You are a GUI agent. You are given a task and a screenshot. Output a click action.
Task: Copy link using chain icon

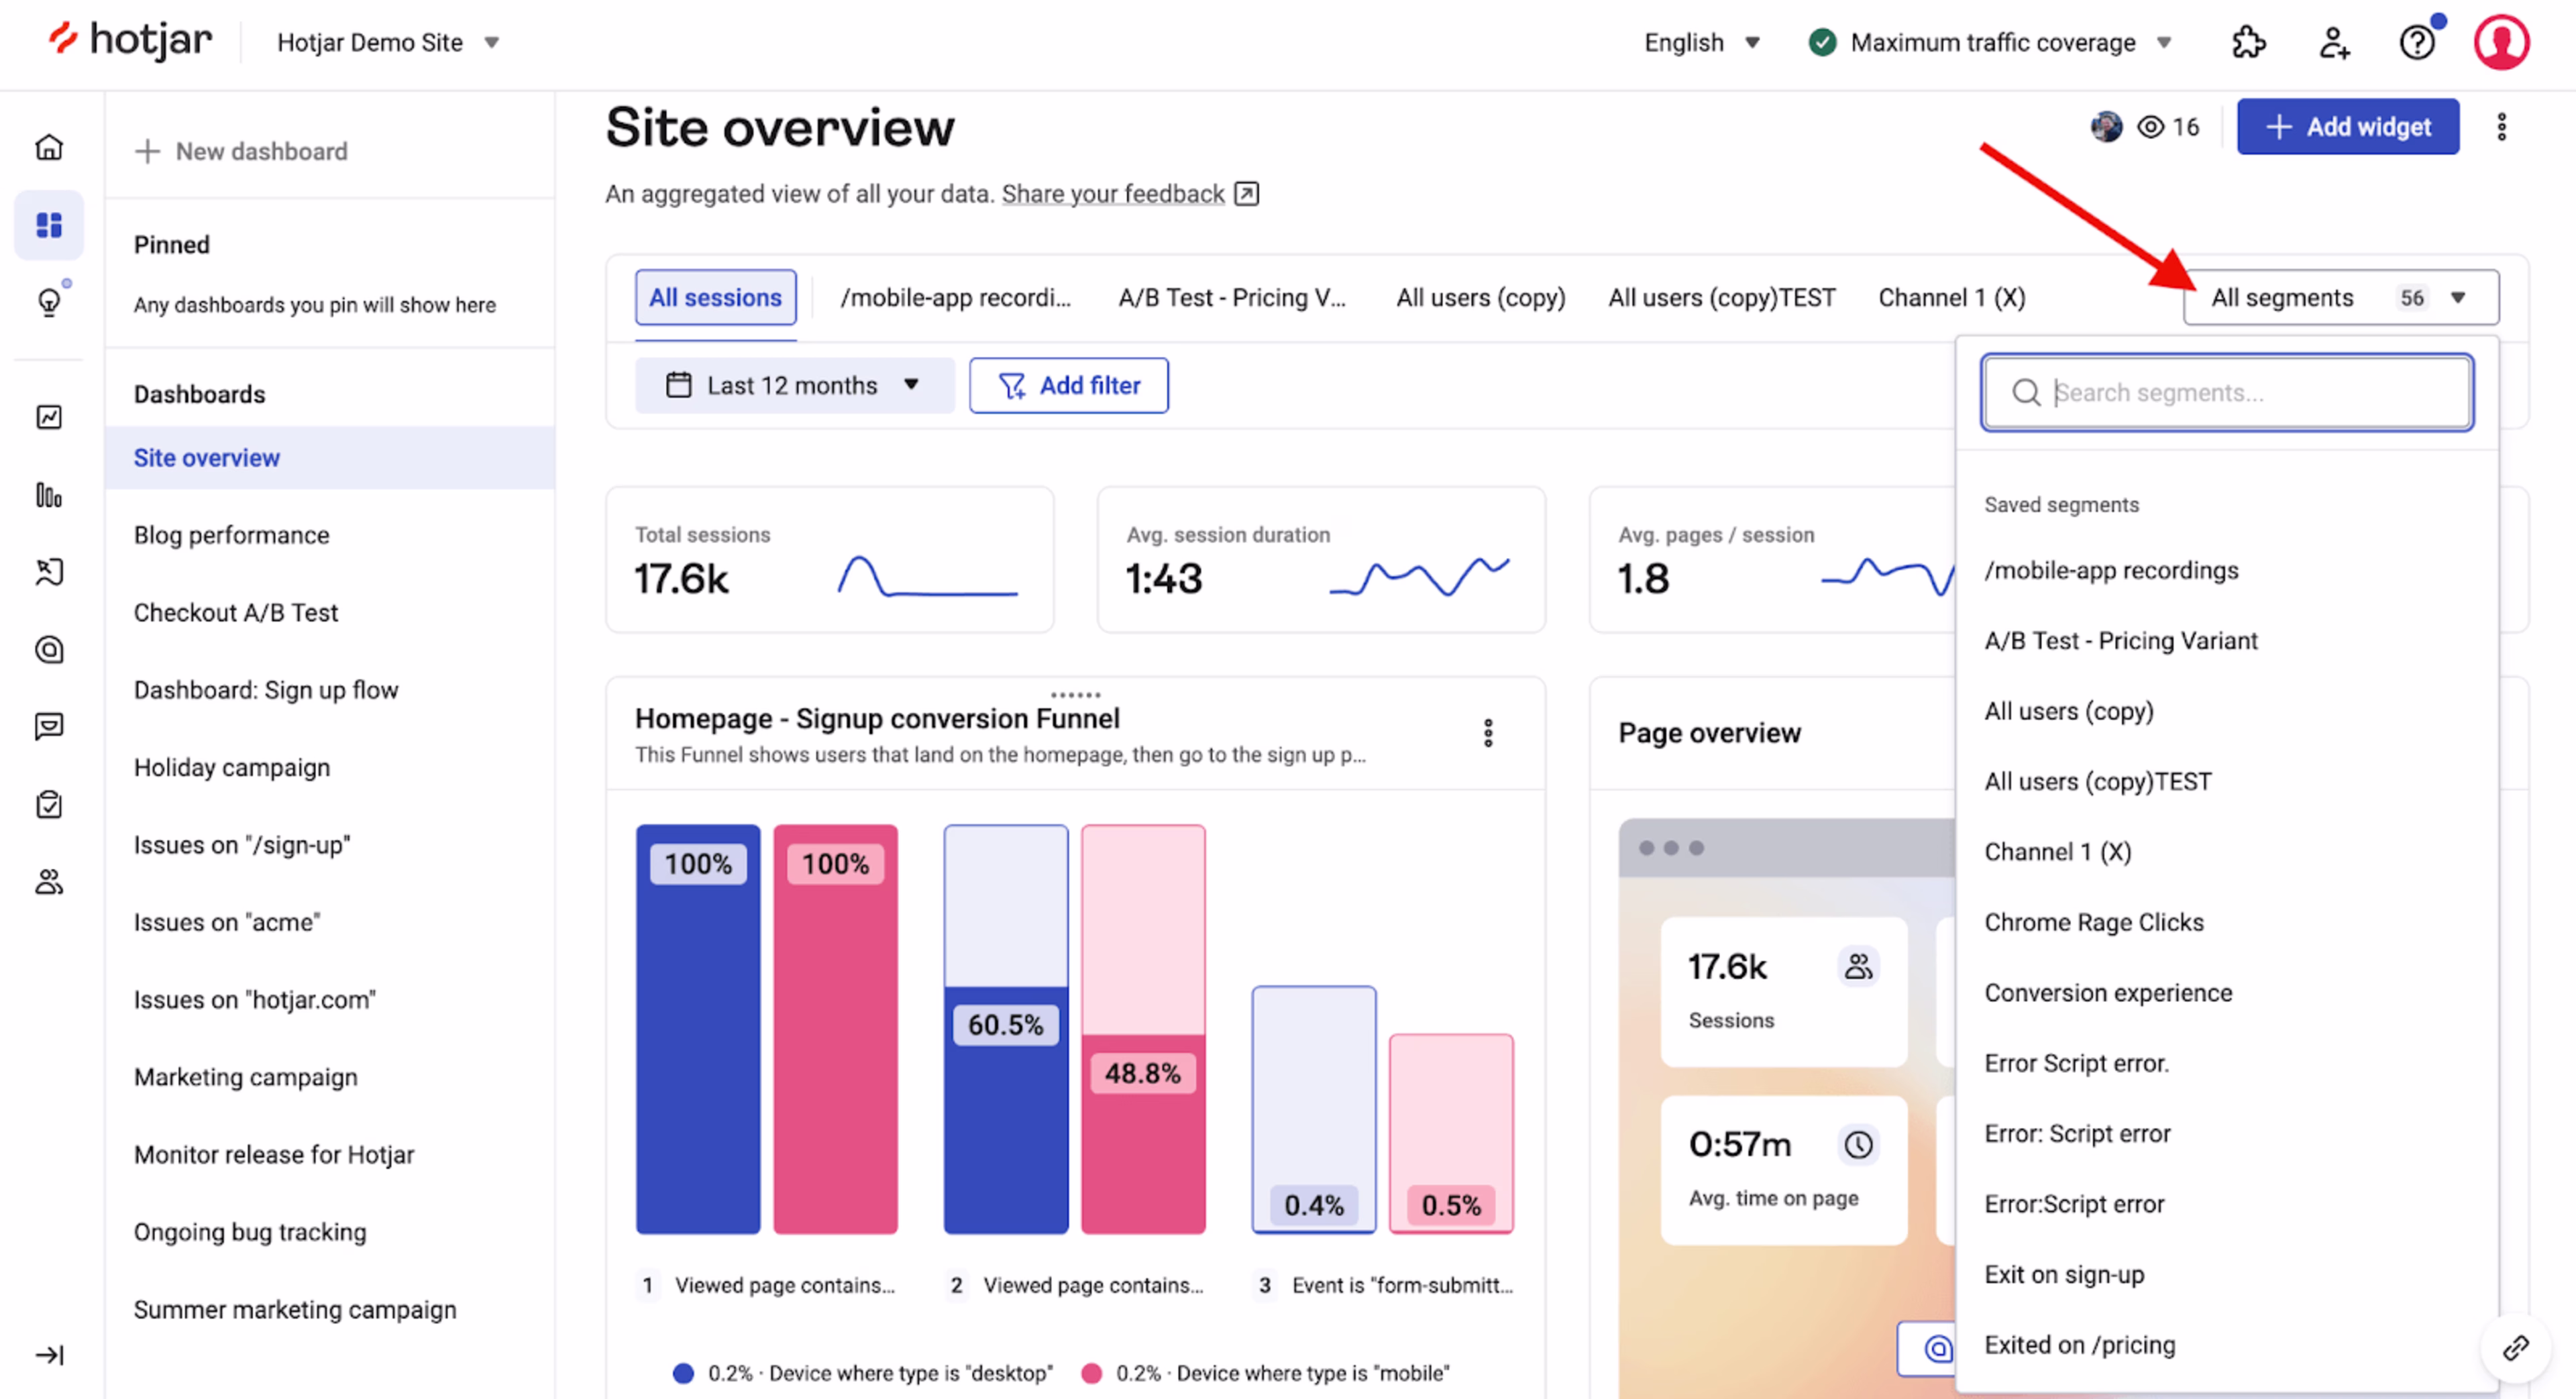[2516, 1348]
